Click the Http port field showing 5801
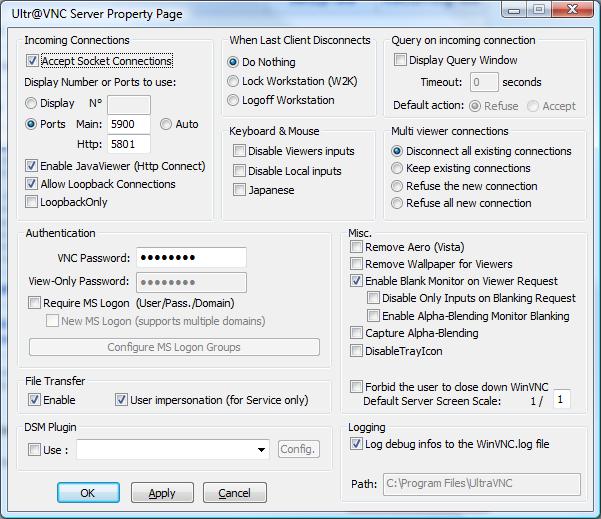Viewport: 601px width, 519px height. pos(129,144)
